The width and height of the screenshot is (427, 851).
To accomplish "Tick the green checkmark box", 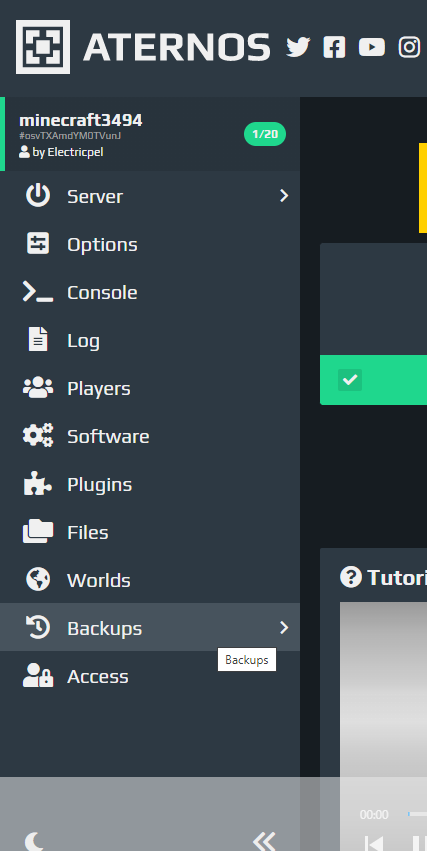I will click(350, 380).
